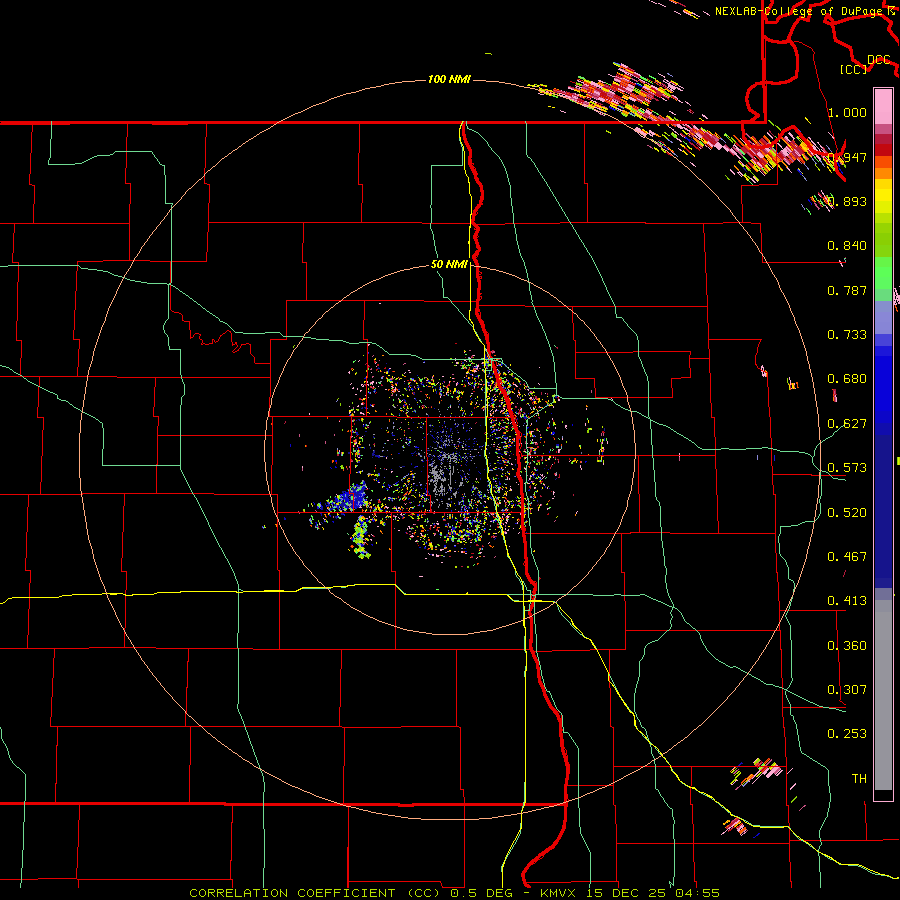Select the 0.307 scale value
This screenshot has height=900, width=900.
(847, 690)
